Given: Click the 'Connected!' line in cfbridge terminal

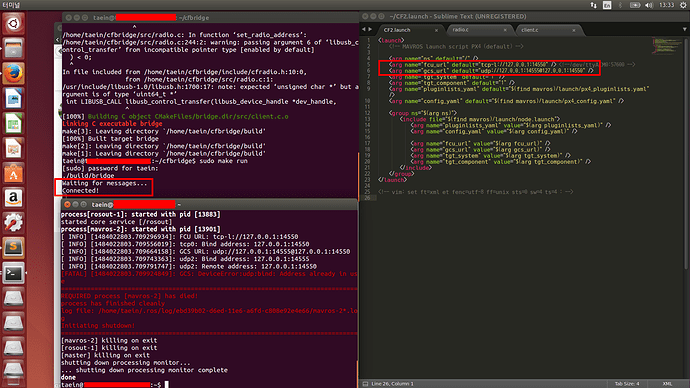Looking at the screenshot, I should point(81,190).
